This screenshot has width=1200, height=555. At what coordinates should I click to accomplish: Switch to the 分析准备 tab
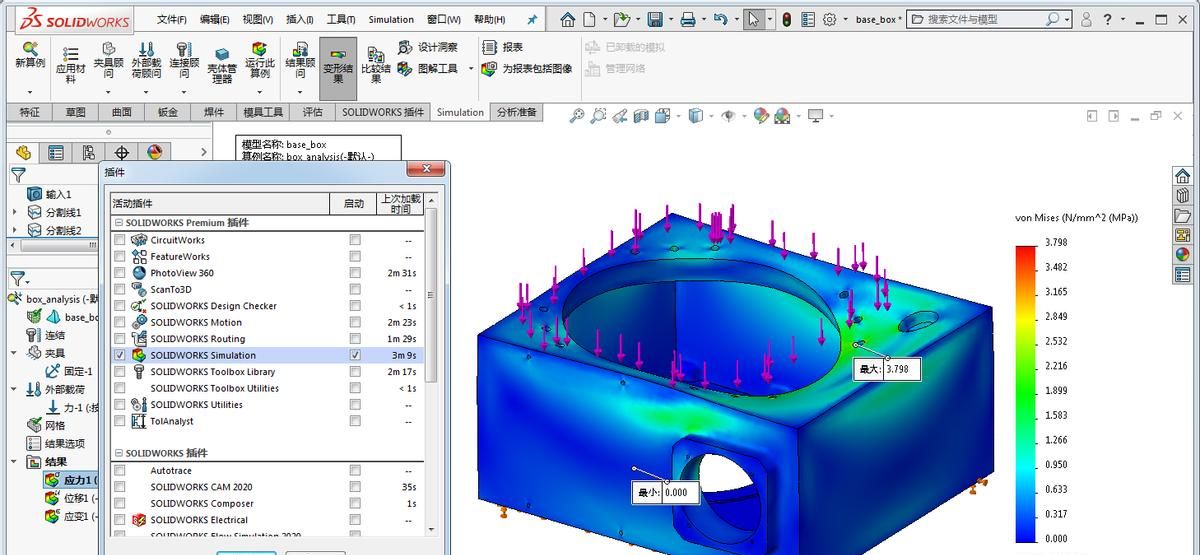517,112
